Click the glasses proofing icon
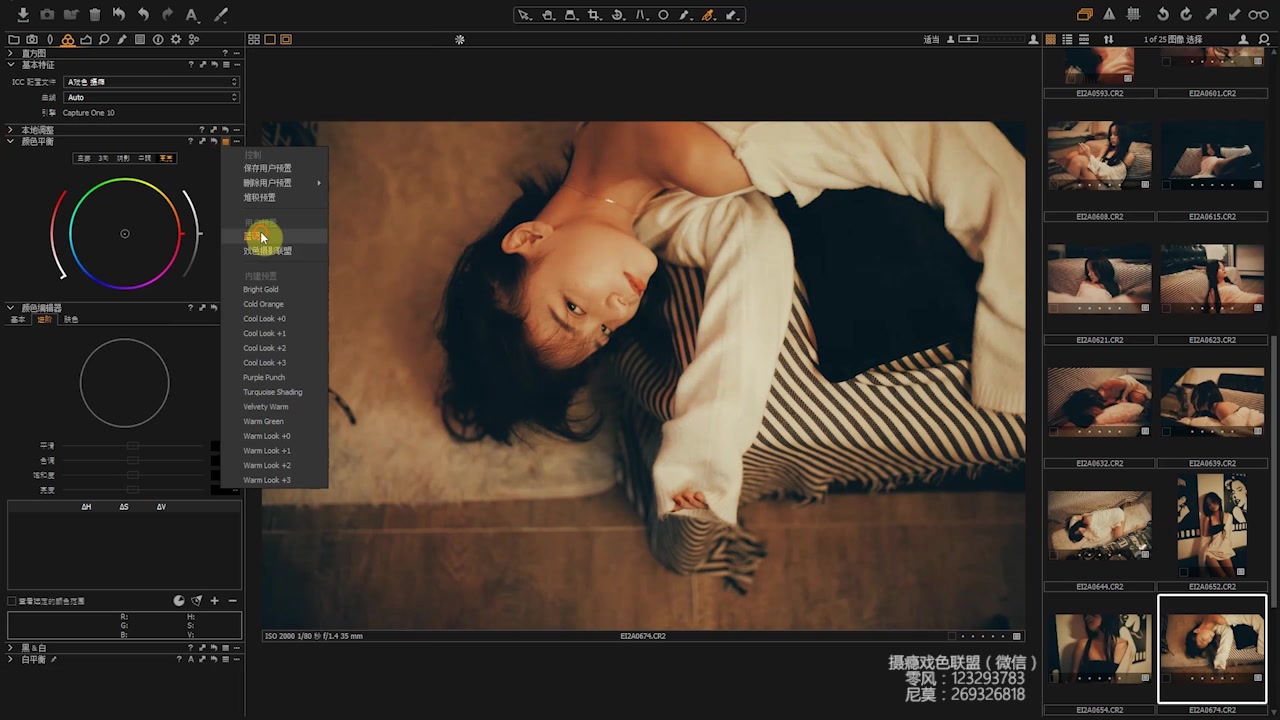The width and height of the screenshot is (1280, 720). (1259, 15)
